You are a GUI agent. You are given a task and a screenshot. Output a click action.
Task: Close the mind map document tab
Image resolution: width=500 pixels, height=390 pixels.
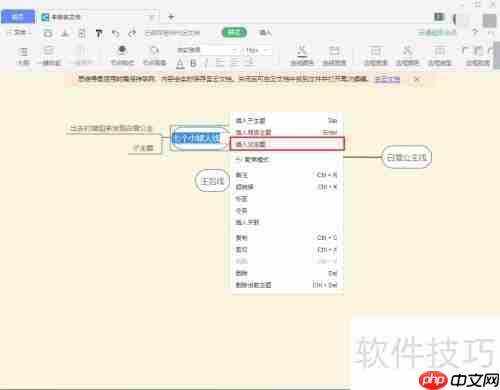(152, 17)
